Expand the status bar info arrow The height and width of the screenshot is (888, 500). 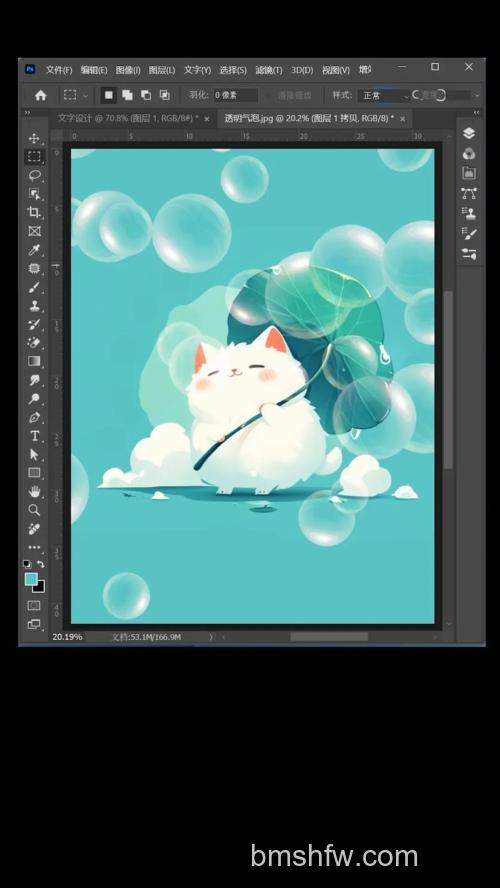(x=211, y=637)
